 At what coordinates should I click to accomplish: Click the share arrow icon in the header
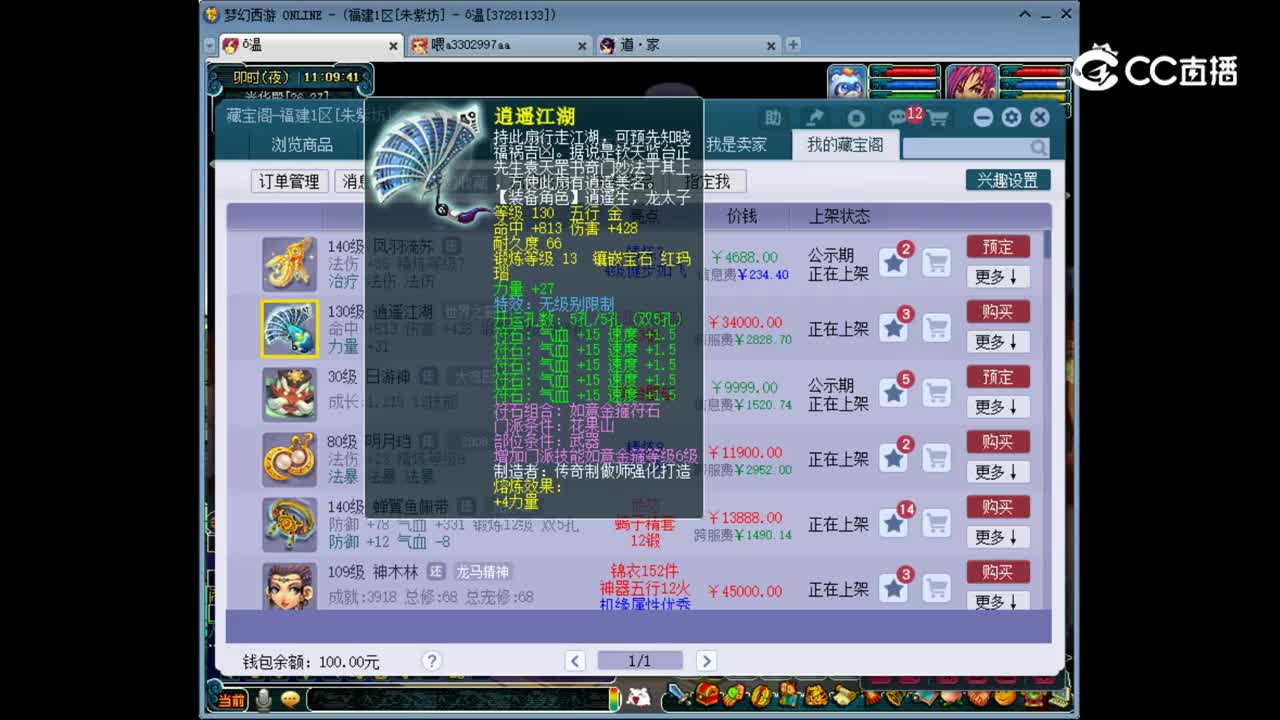(816, 118)
